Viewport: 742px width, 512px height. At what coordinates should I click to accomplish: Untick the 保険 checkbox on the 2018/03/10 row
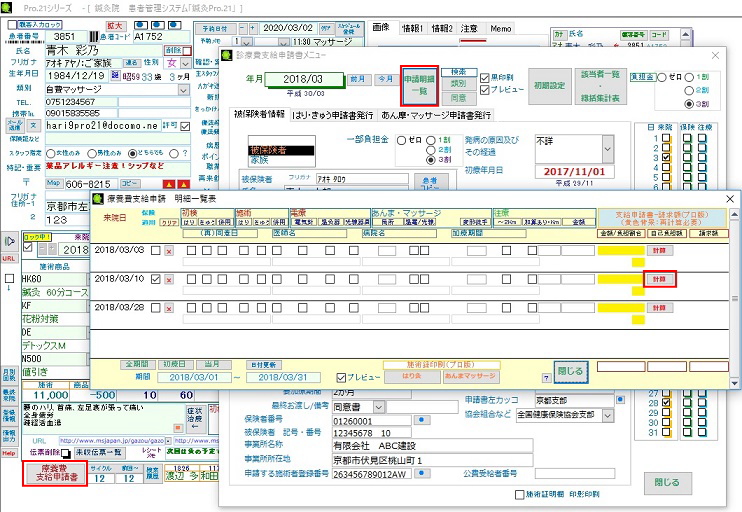tap(156, 279)
